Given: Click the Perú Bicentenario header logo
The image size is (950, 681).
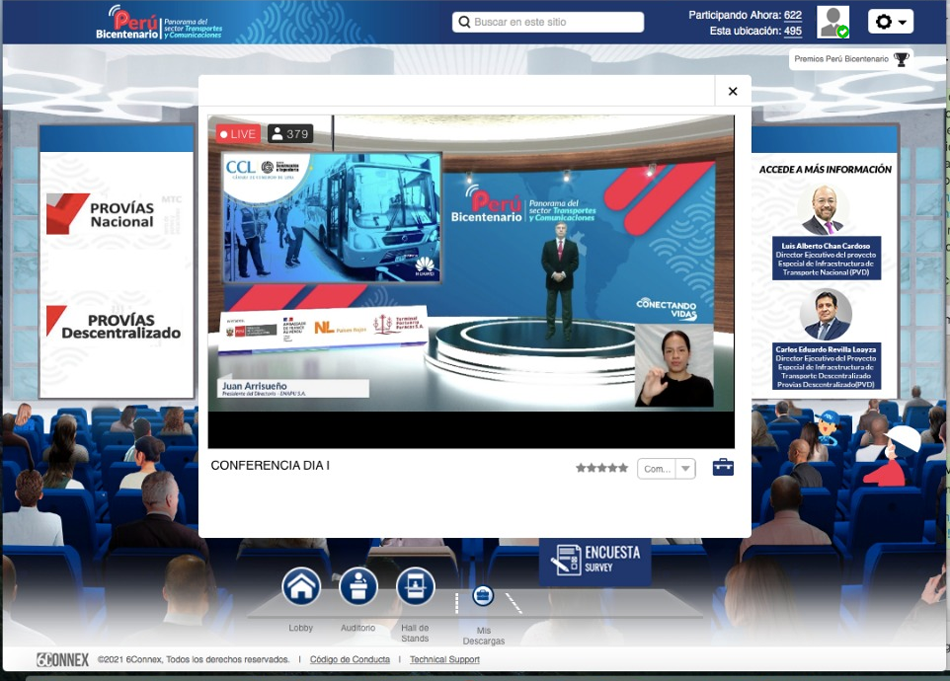Looking at the screenshot, I should coord(159,23).
